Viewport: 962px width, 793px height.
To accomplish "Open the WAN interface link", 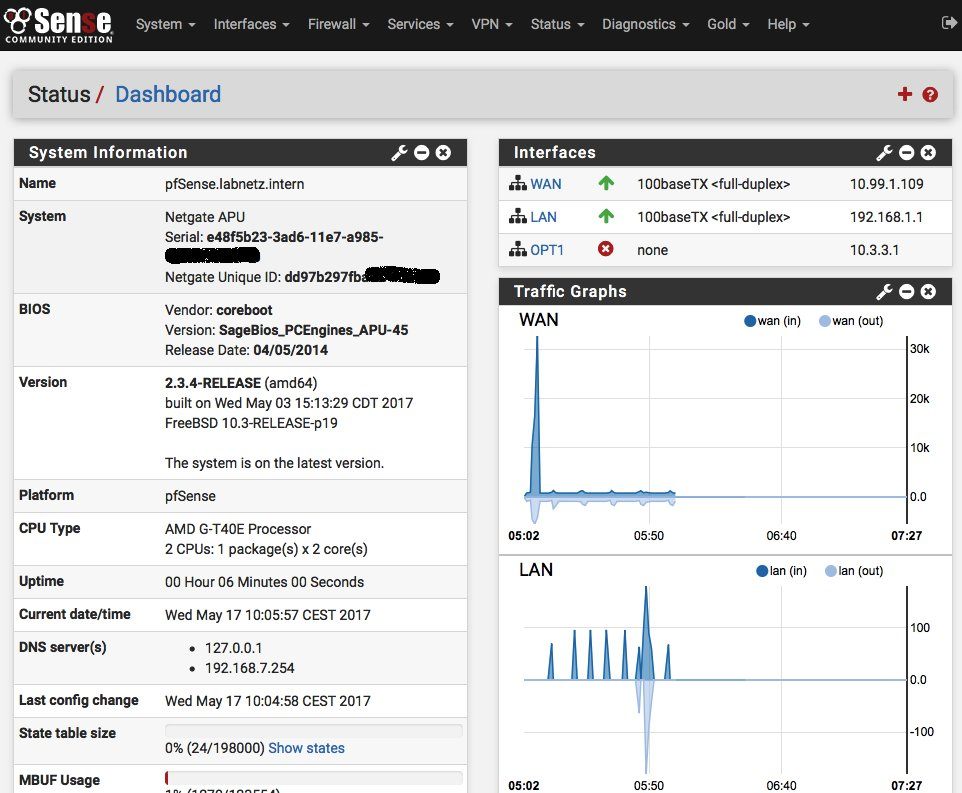I will [x=545, y=184].
